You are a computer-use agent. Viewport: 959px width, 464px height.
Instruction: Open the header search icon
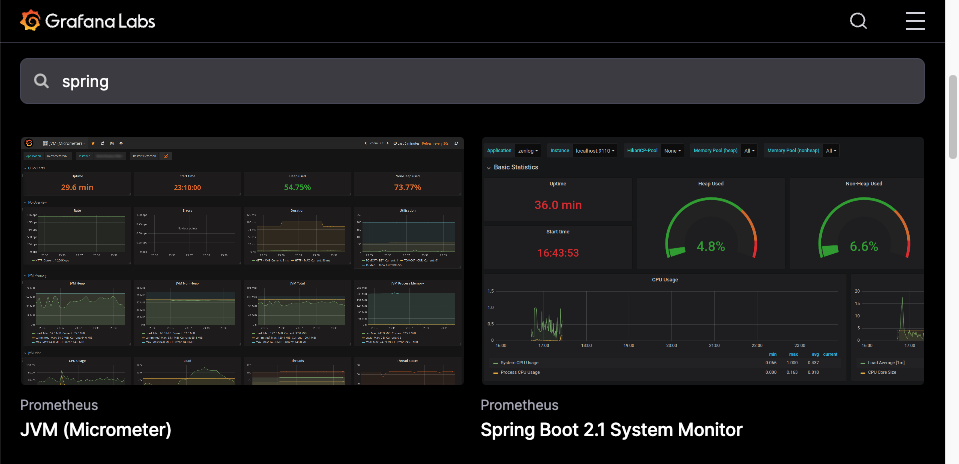[859, 21]
